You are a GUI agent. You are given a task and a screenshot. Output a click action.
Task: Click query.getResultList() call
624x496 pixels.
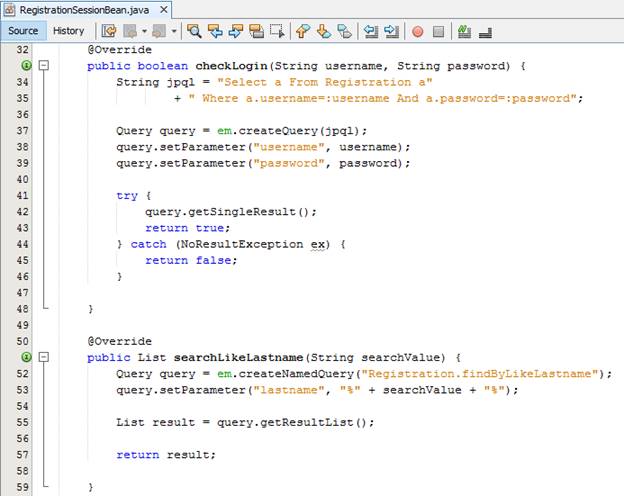(292, 422)
